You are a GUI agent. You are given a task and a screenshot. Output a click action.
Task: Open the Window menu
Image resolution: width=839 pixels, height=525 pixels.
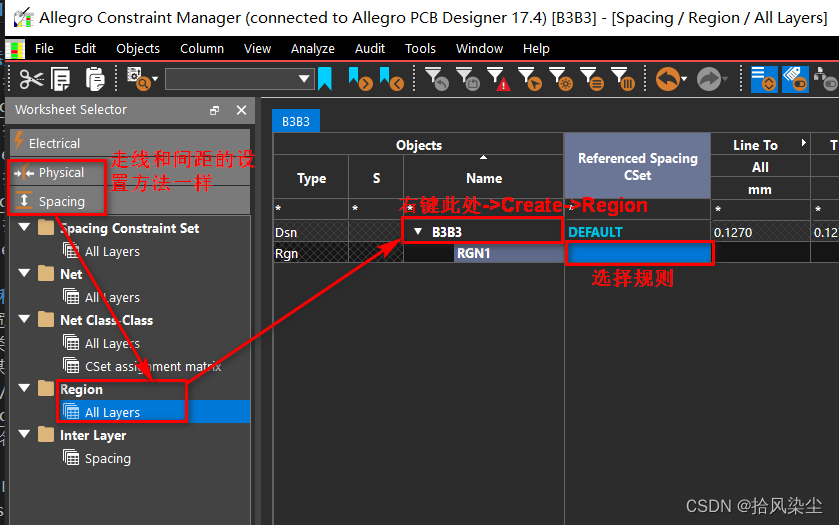click(x=479, y=49)
